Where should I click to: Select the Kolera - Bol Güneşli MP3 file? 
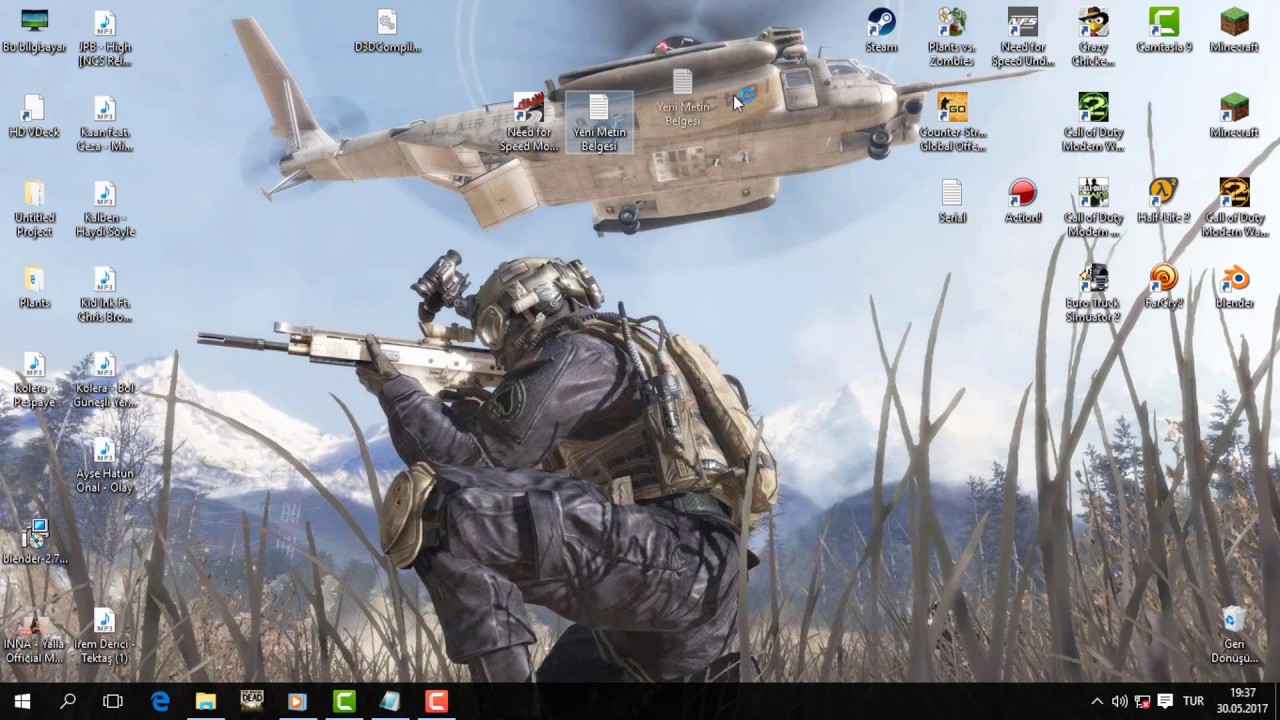104,380
